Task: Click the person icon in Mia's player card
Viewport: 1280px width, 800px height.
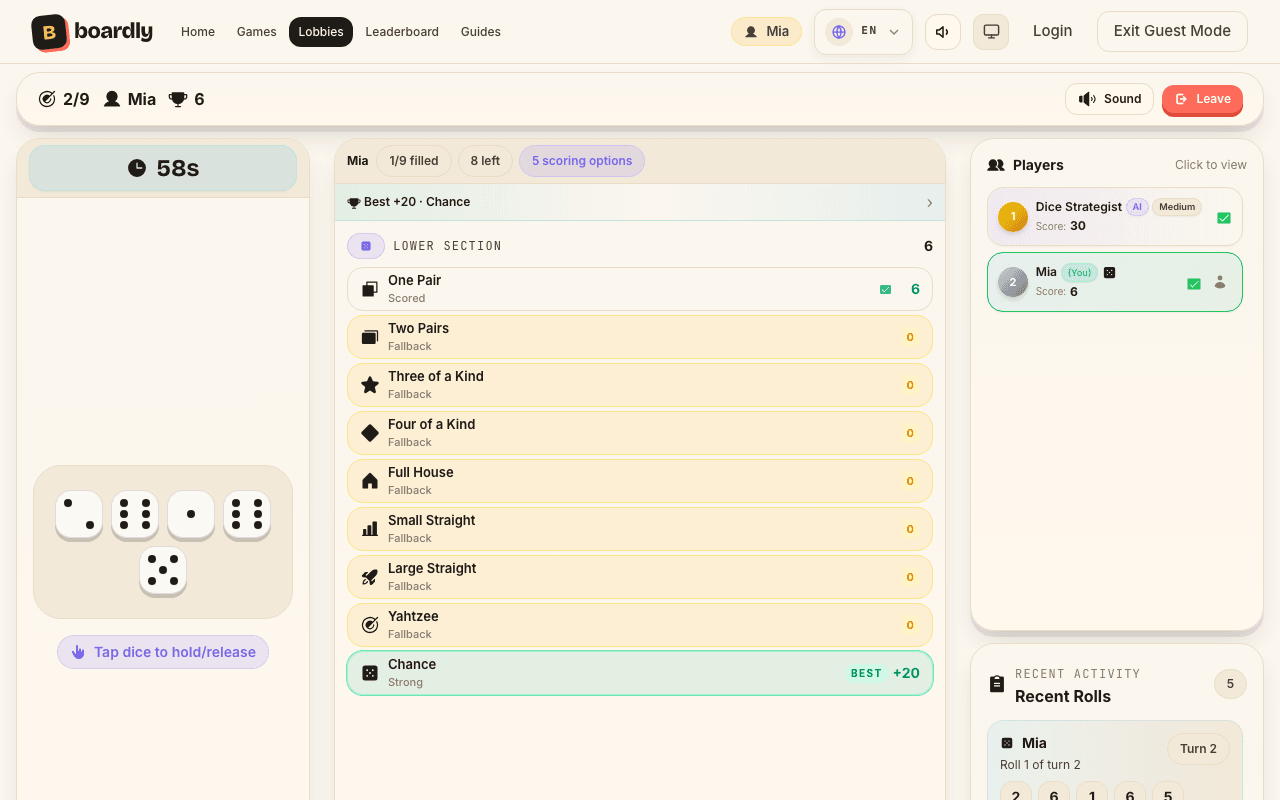Action: 1220,283
